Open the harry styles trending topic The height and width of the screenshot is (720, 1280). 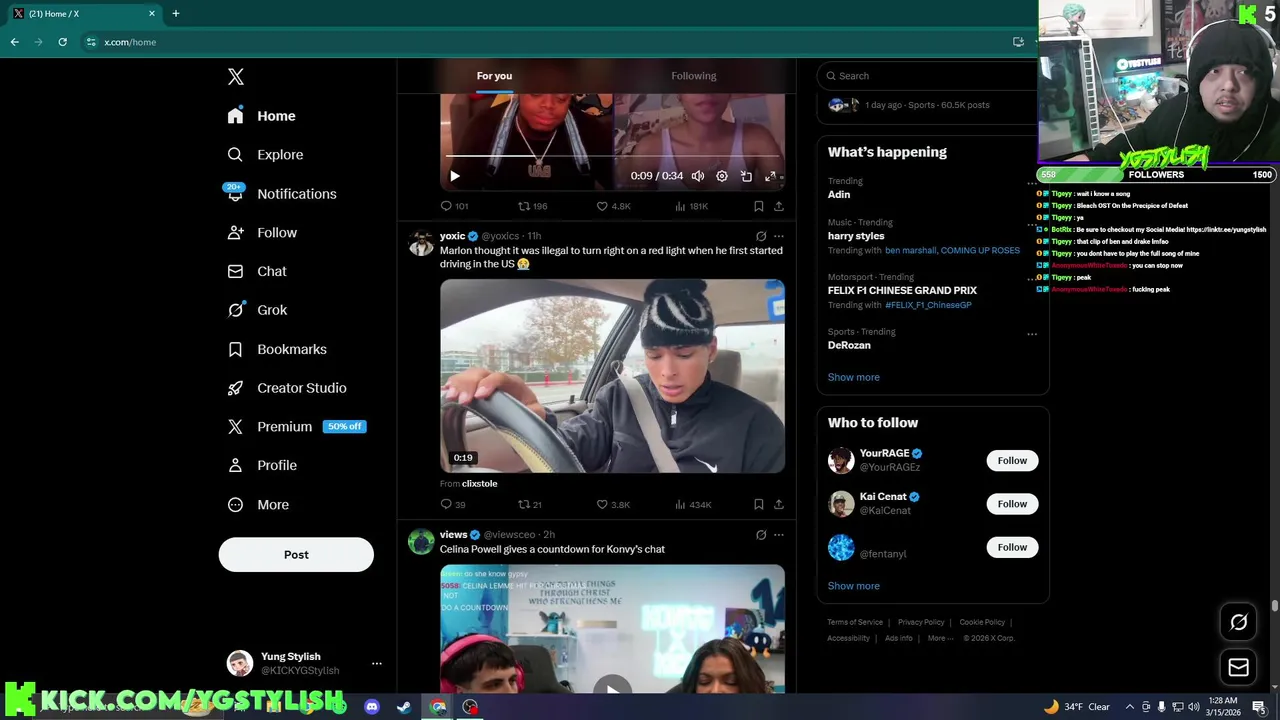coord(856,236)
